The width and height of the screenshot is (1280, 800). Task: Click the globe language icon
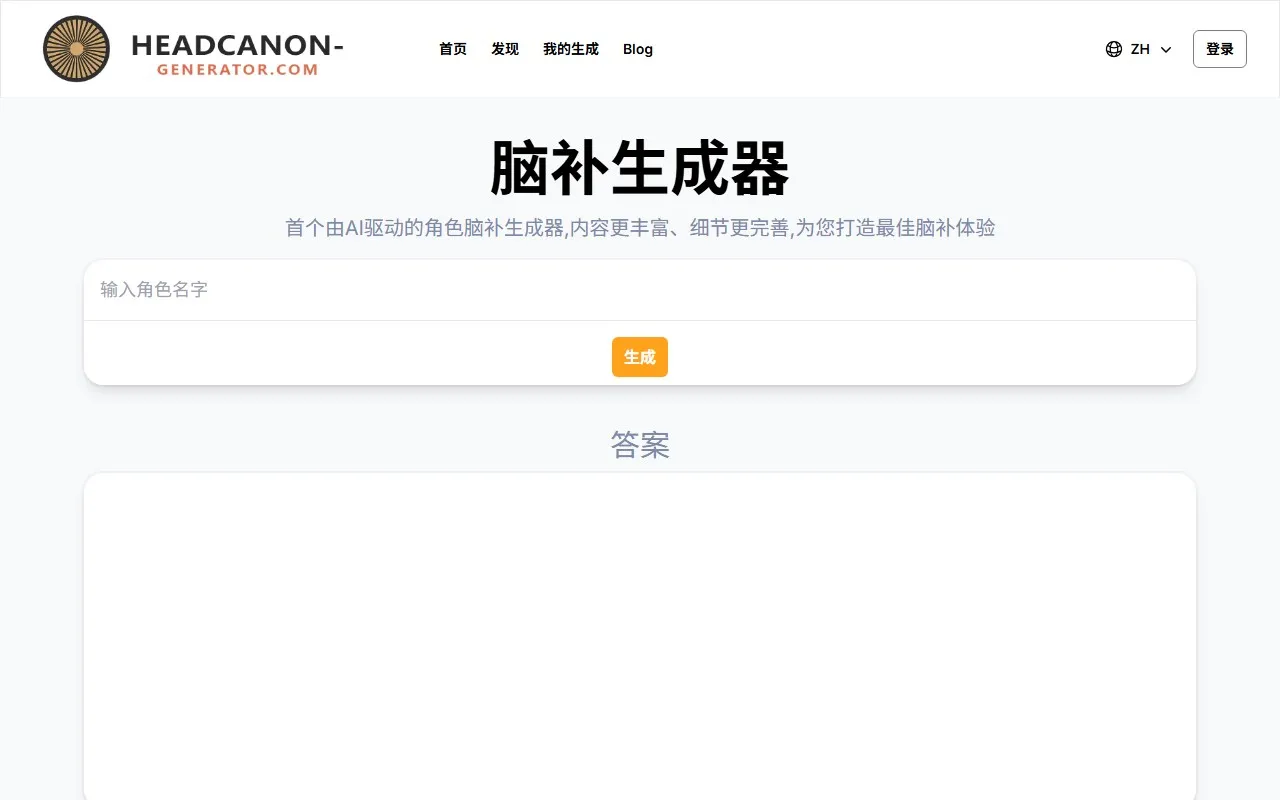[1114, 49]
